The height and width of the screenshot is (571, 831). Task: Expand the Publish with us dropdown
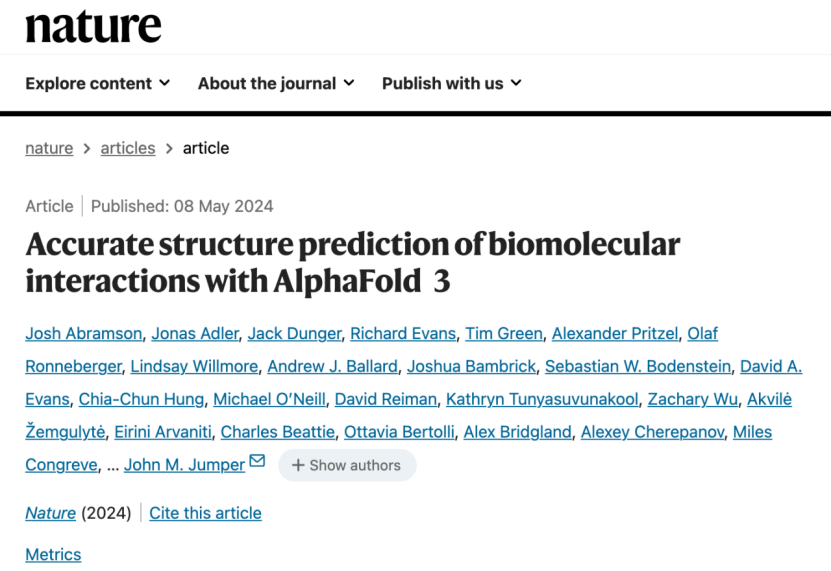tap(452, 83)
